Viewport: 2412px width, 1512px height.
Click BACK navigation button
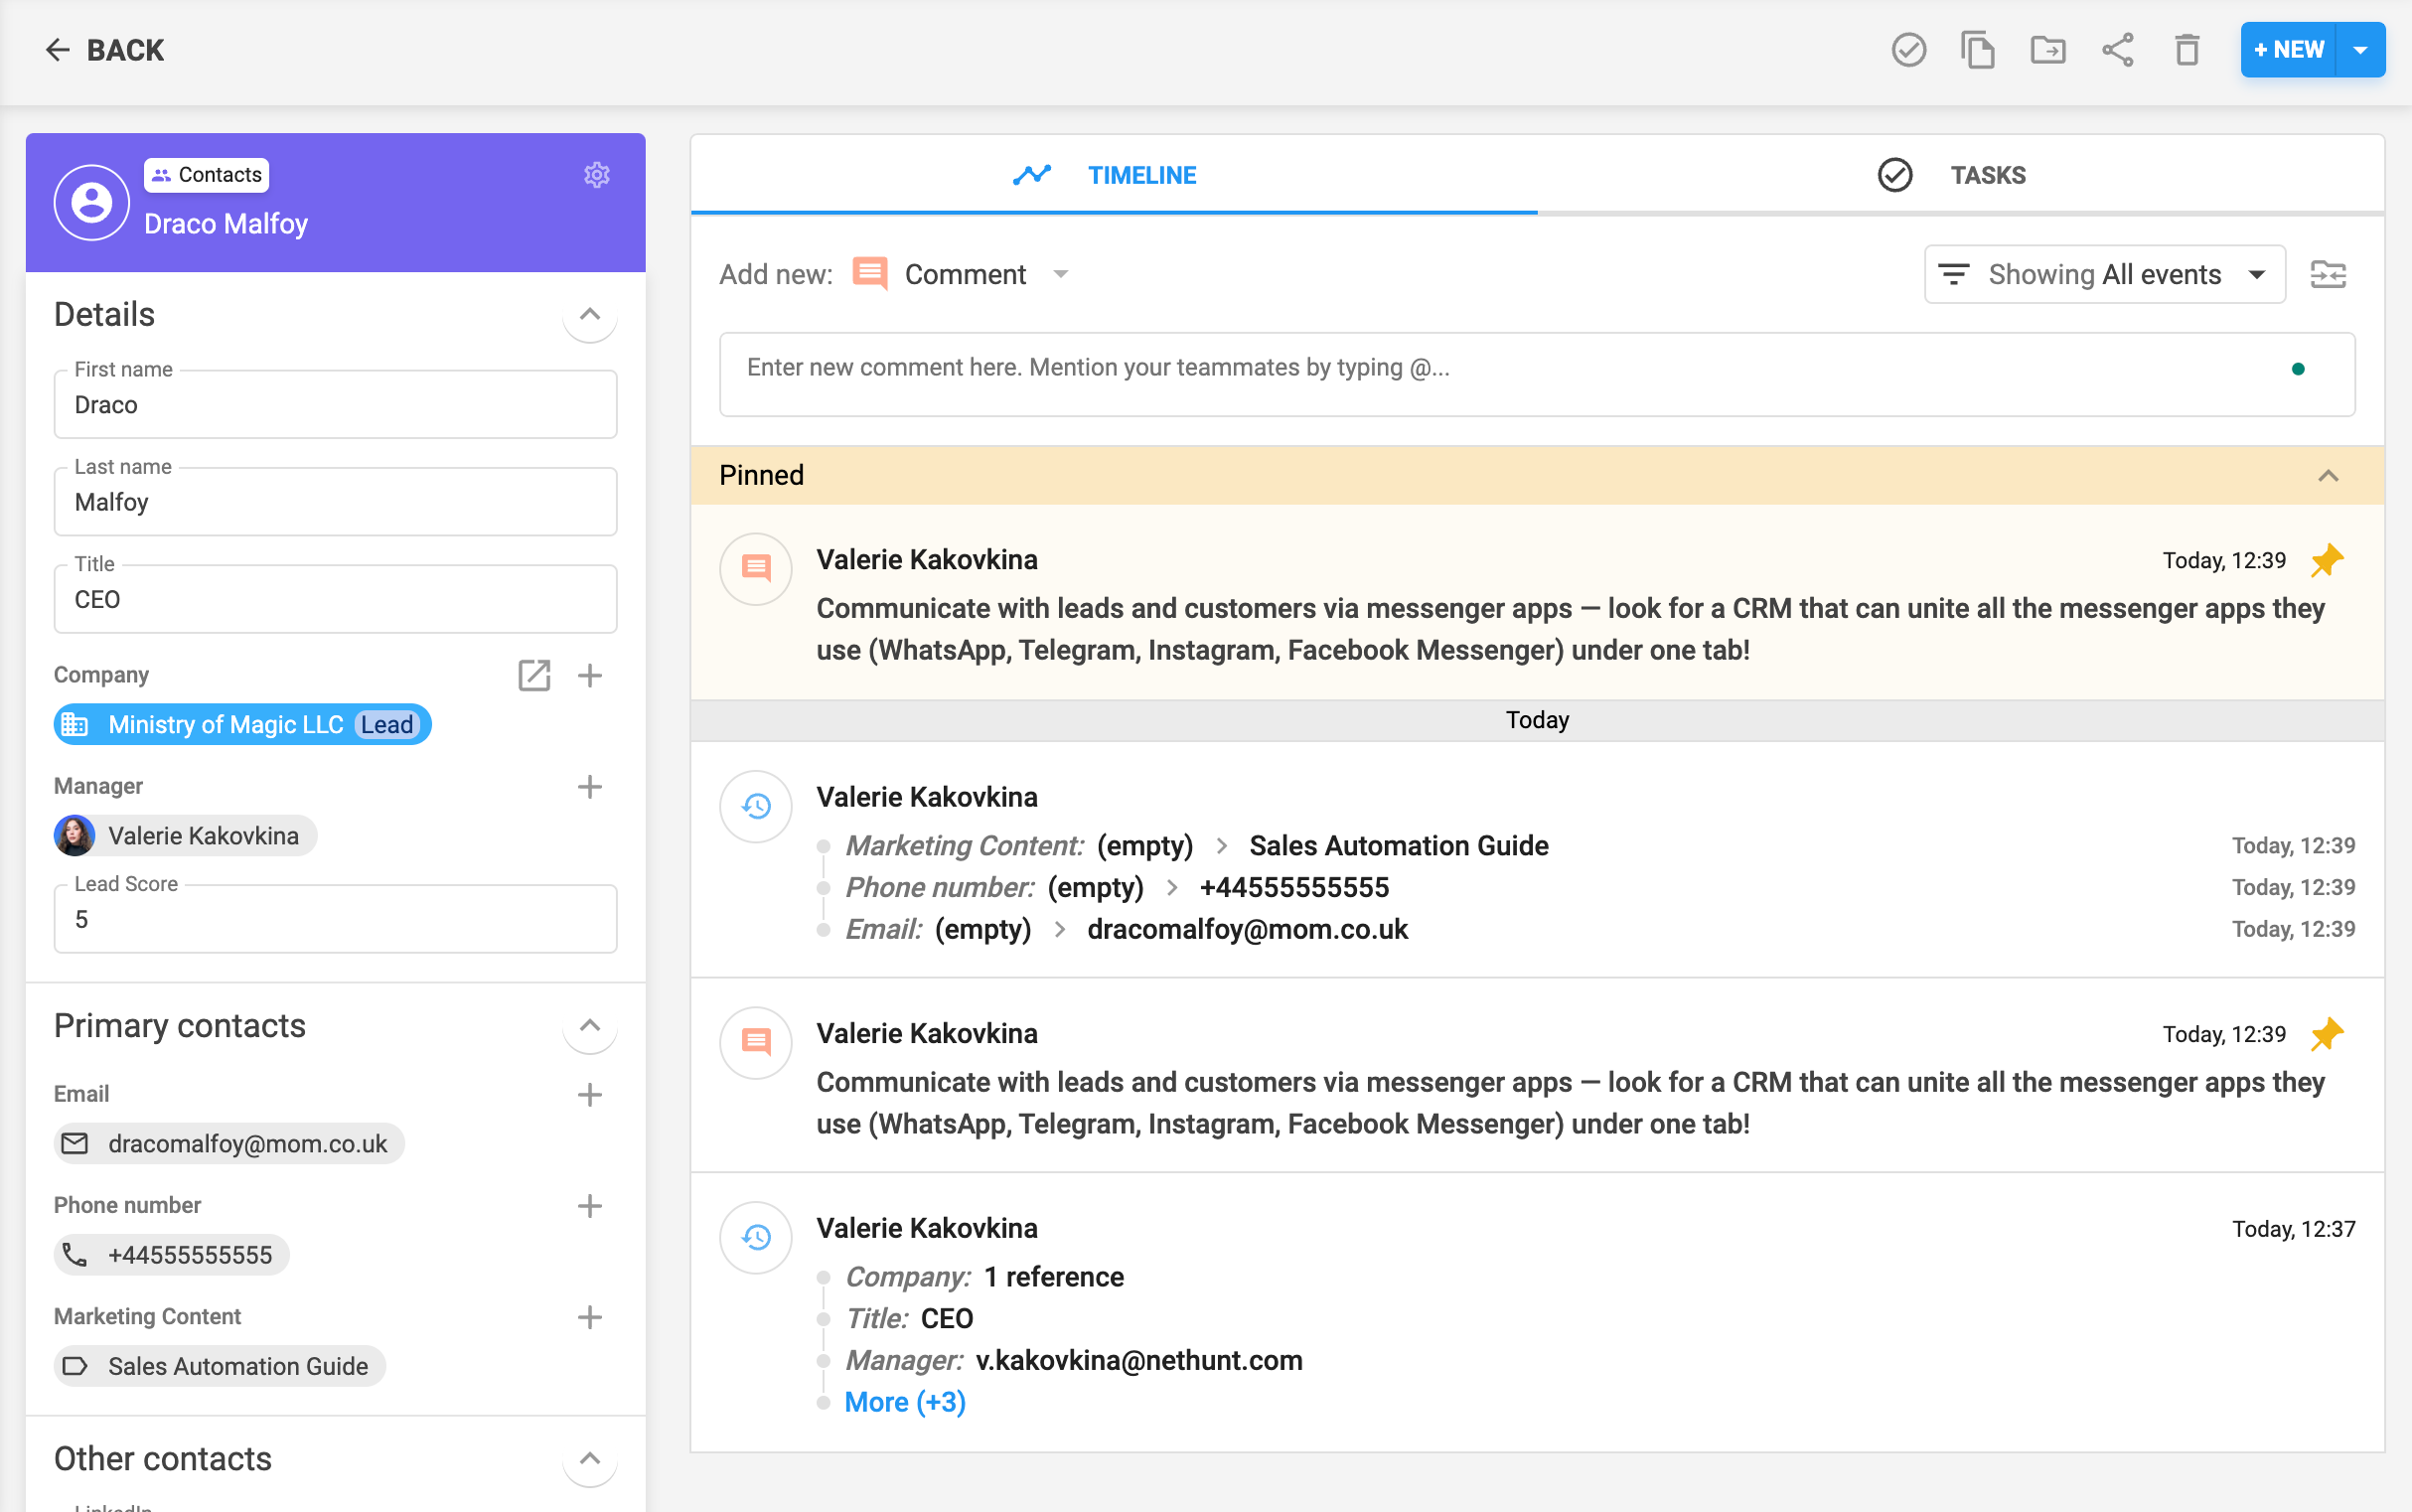tap(108, 49)
